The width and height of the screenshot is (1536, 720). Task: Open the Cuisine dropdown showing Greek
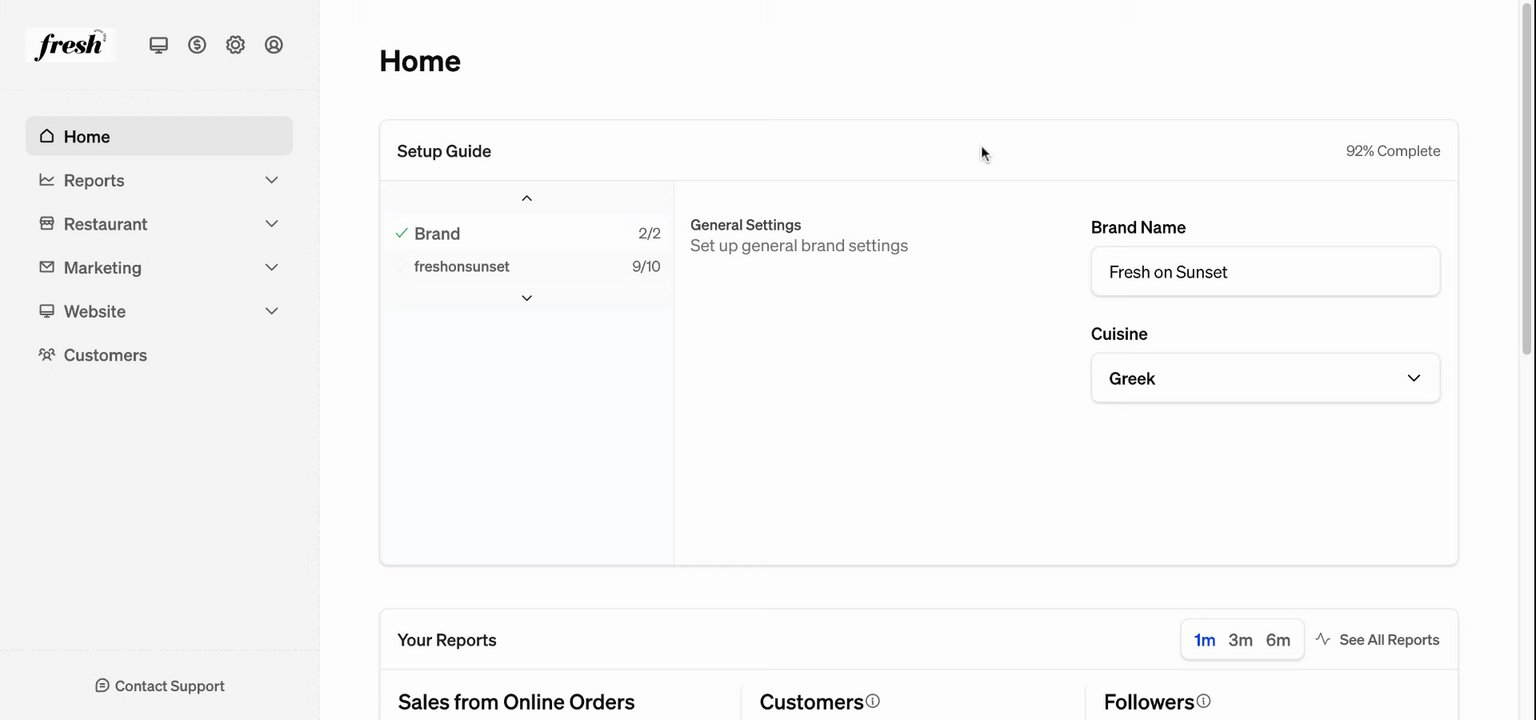tap(1265, 378)
